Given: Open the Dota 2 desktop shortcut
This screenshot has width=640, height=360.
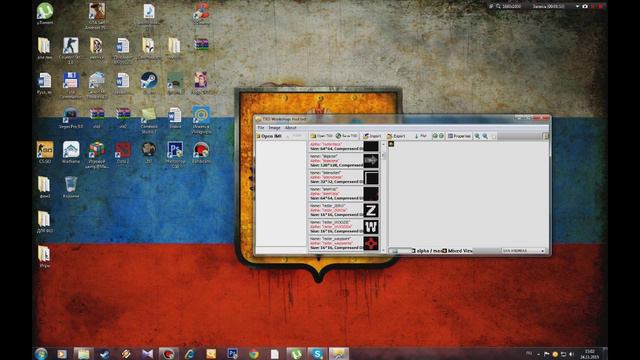Looking at the screenshot, I should [123, 152].
